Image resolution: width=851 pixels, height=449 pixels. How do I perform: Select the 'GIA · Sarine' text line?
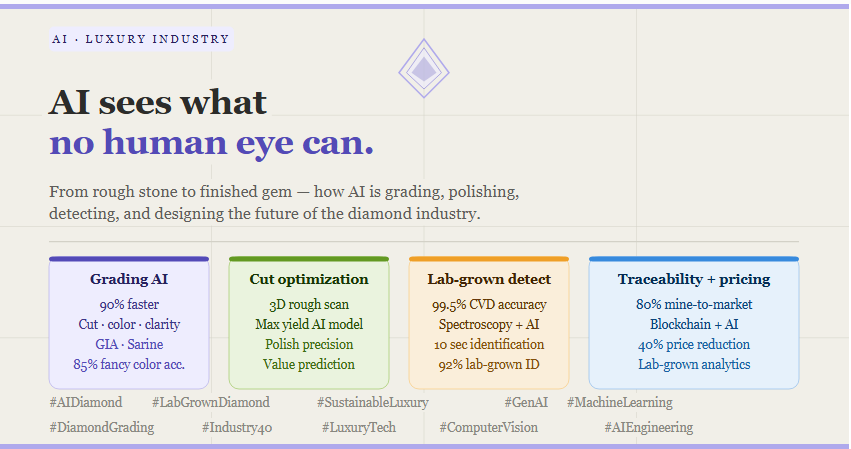129,344
